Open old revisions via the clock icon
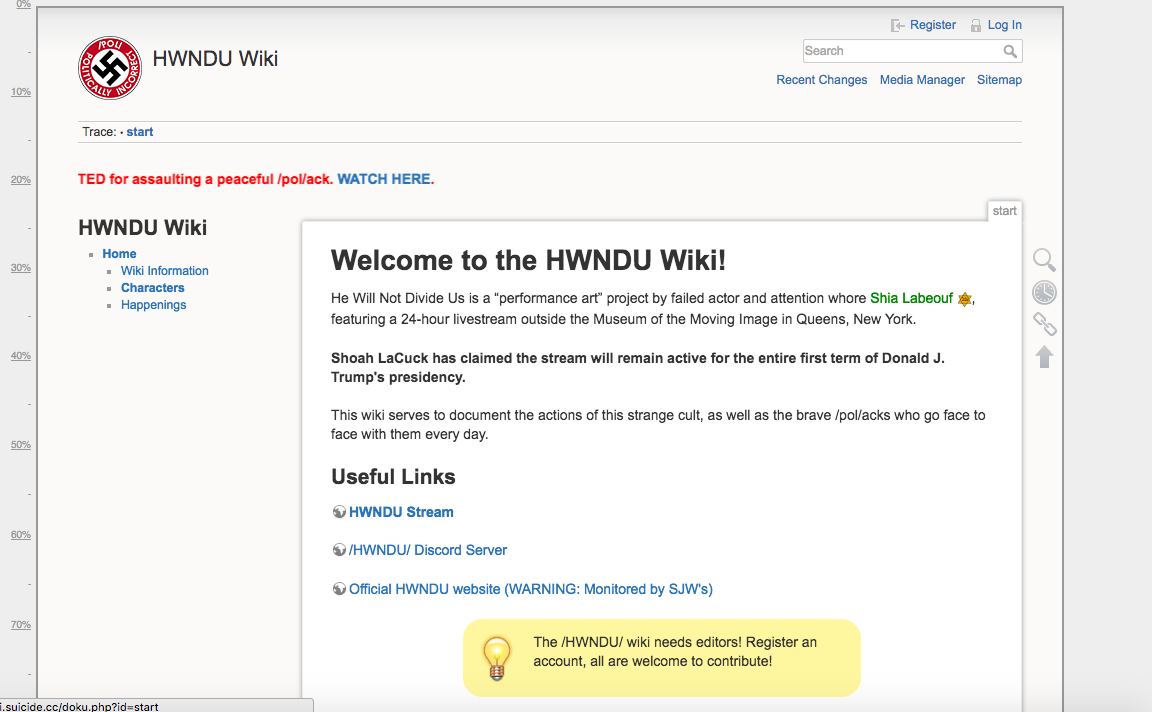 click(x=1044, y=292)
